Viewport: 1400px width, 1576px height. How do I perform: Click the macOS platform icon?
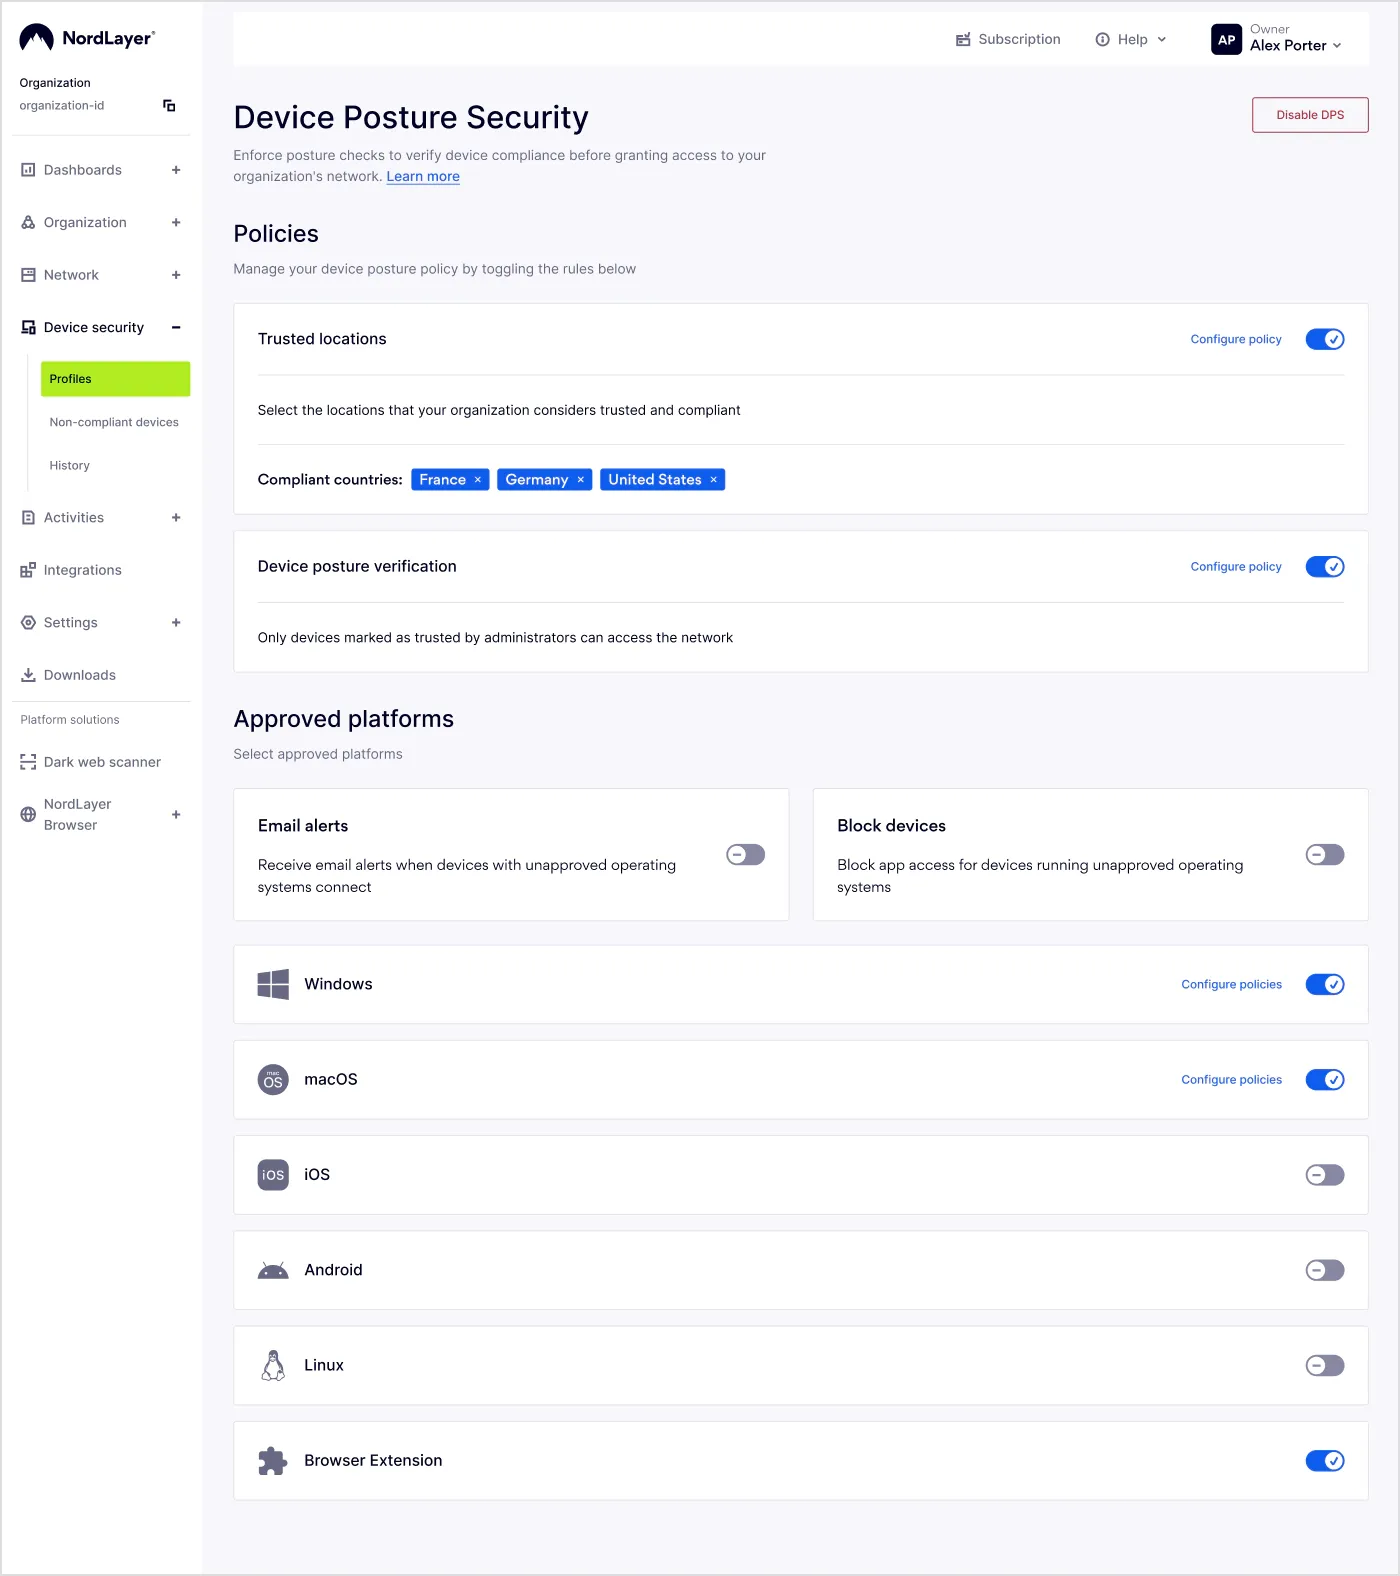pyautogui.click(x=273, y=1079)
